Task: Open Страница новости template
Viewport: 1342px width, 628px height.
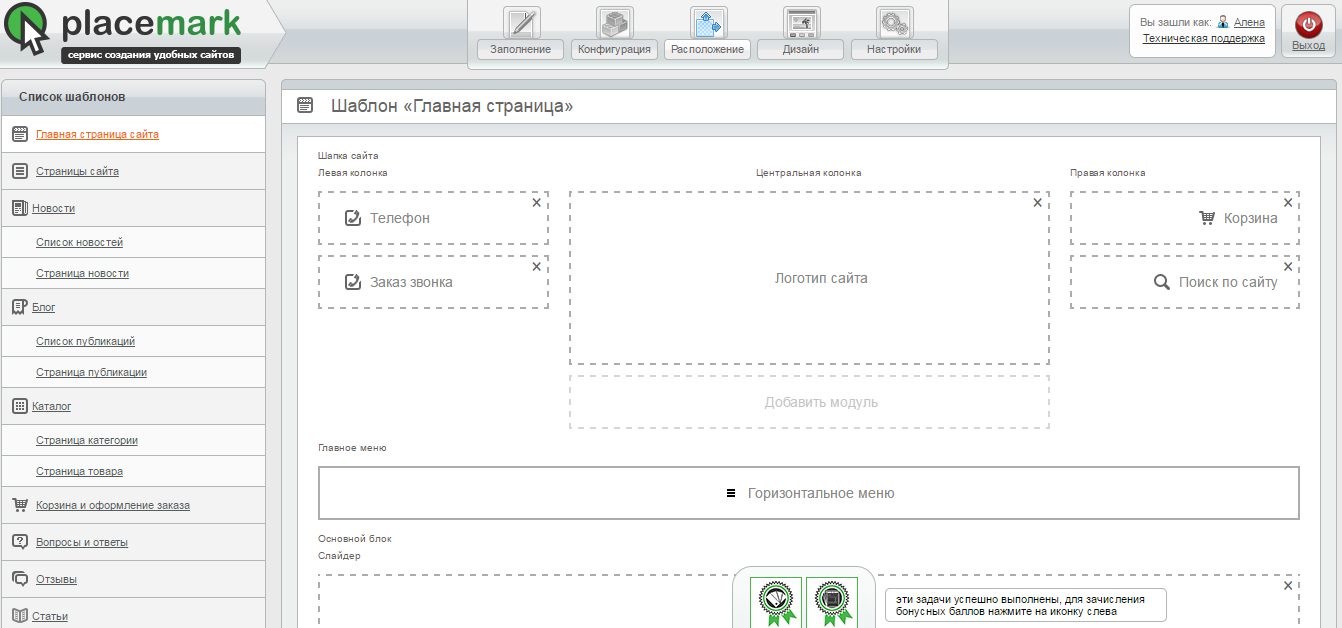Action: [82, 274]
